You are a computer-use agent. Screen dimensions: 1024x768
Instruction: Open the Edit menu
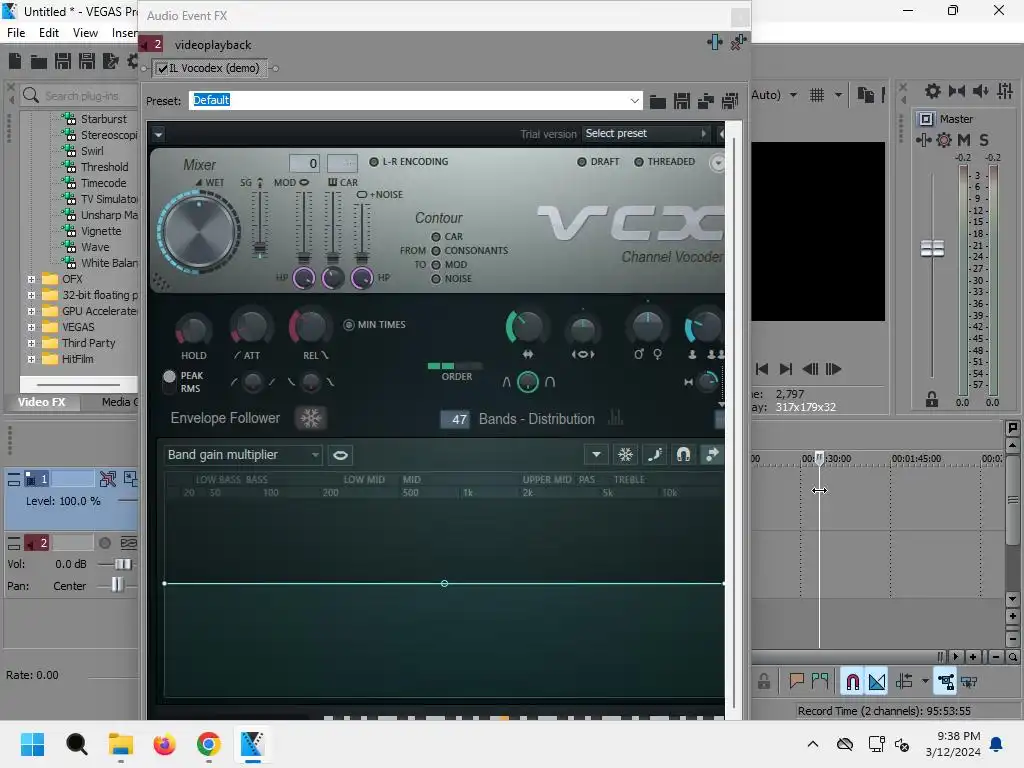[x=48, y=33]
